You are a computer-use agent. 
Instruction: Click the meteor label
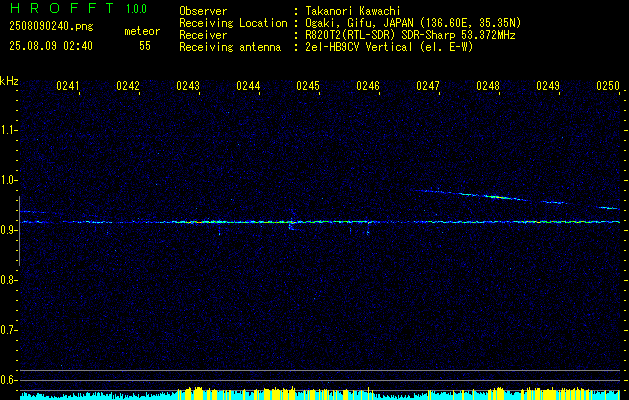point(142,31)
